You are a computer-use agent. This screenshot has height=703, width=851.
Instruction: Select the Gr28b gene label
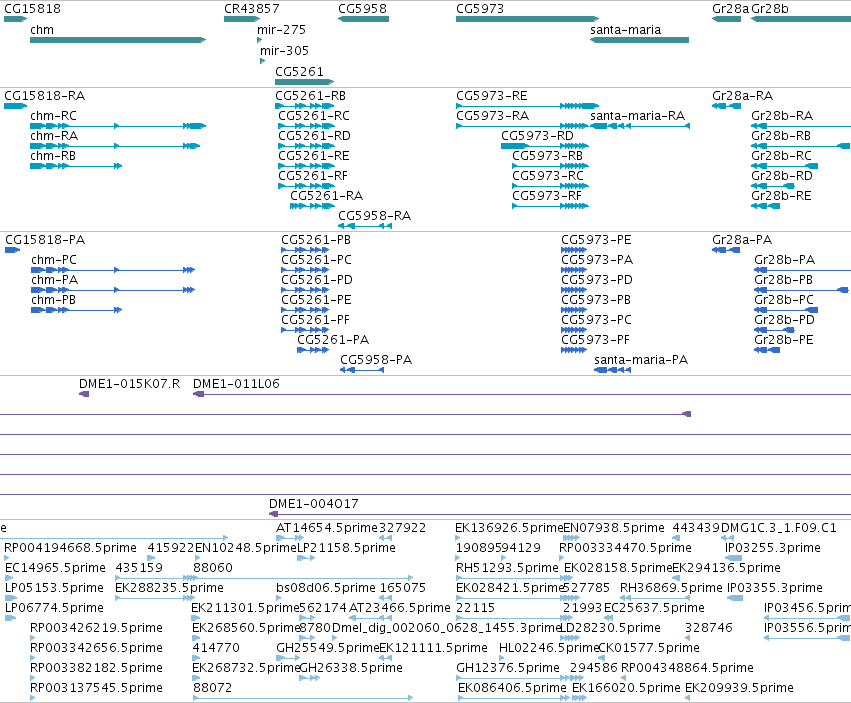click(x=770, y=9)
